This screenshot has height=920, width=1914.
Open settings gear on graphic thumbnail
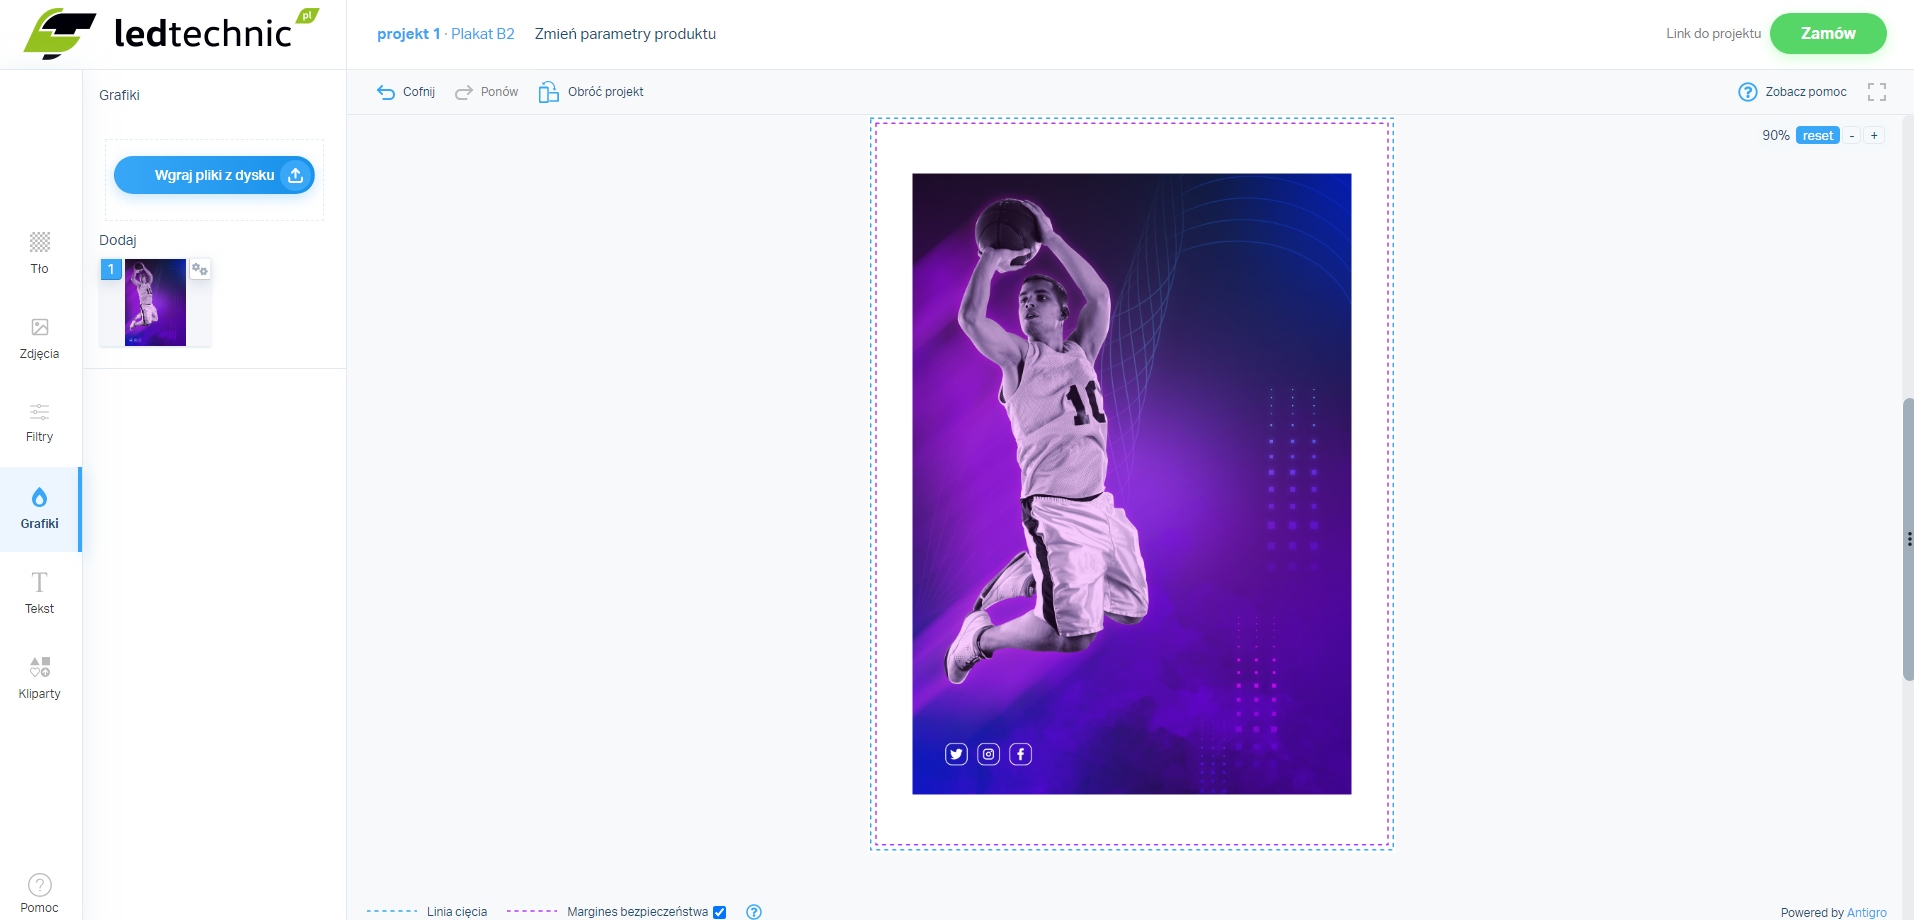pos(200,269)
